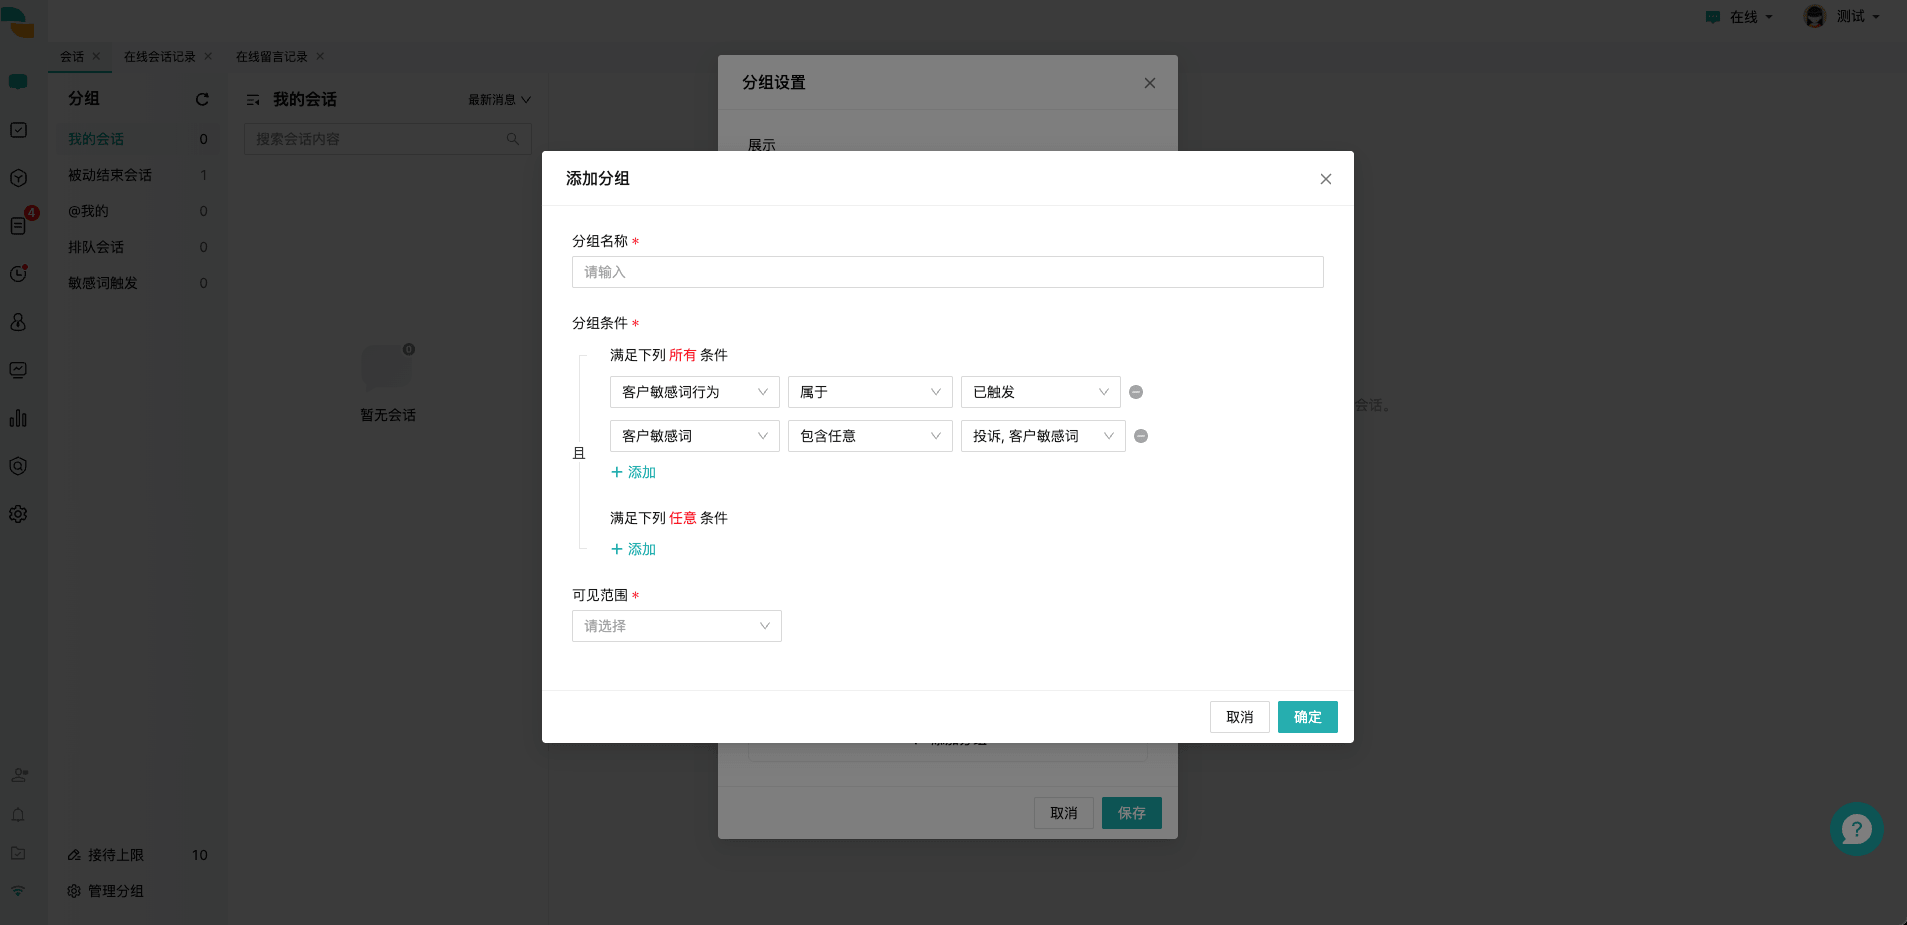Open the 属于 operator dropdown

point(870,392)
